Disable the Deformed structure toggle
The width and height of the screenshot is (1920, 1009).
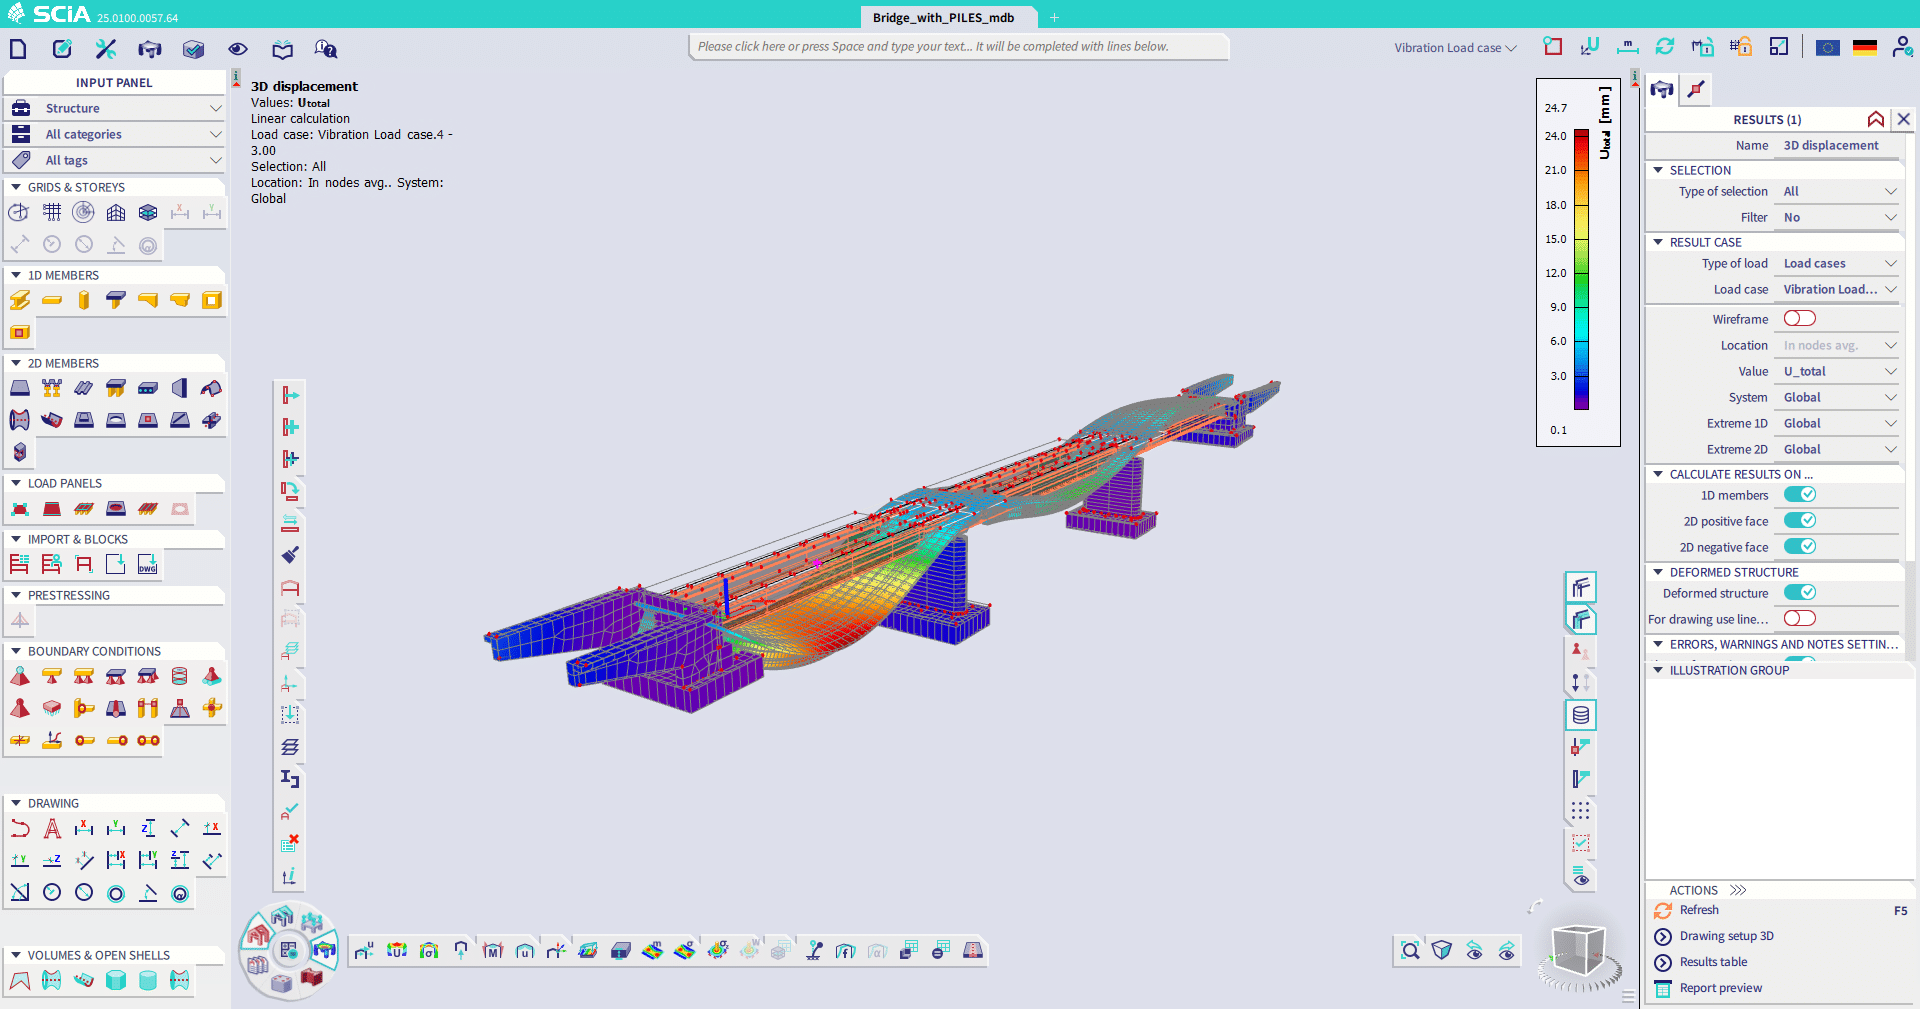[x=1799, y=593]
